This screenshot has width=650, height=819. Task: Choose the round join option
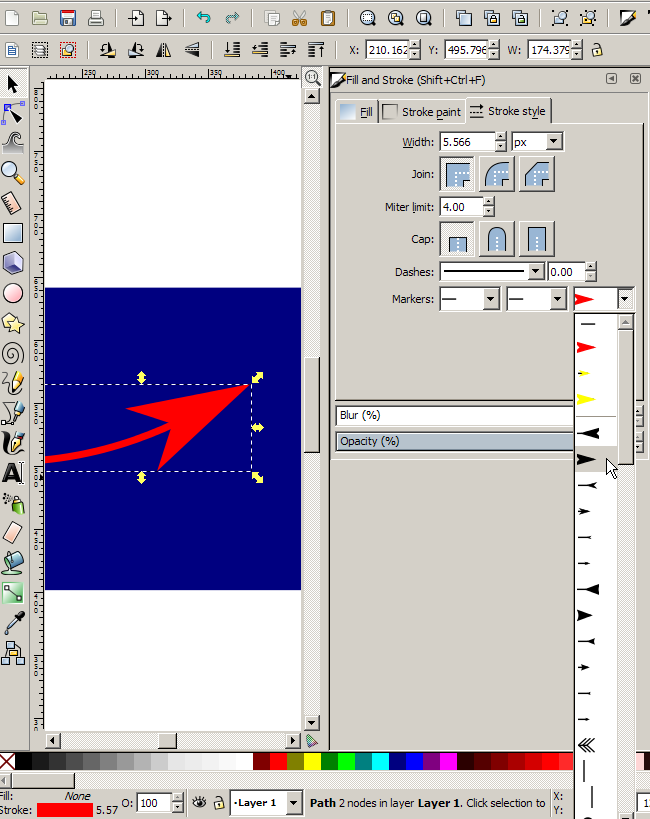coord(496,174)
